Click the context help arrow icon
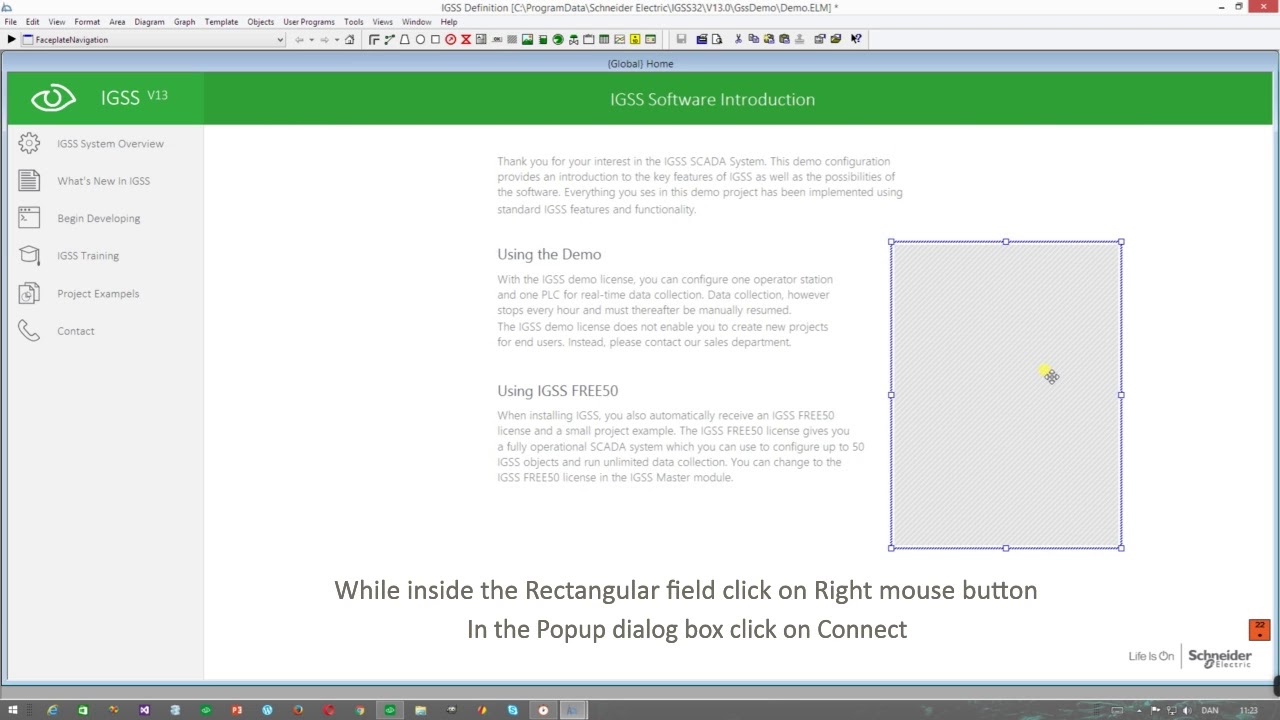1280x720 pixels. click(856, 40)
